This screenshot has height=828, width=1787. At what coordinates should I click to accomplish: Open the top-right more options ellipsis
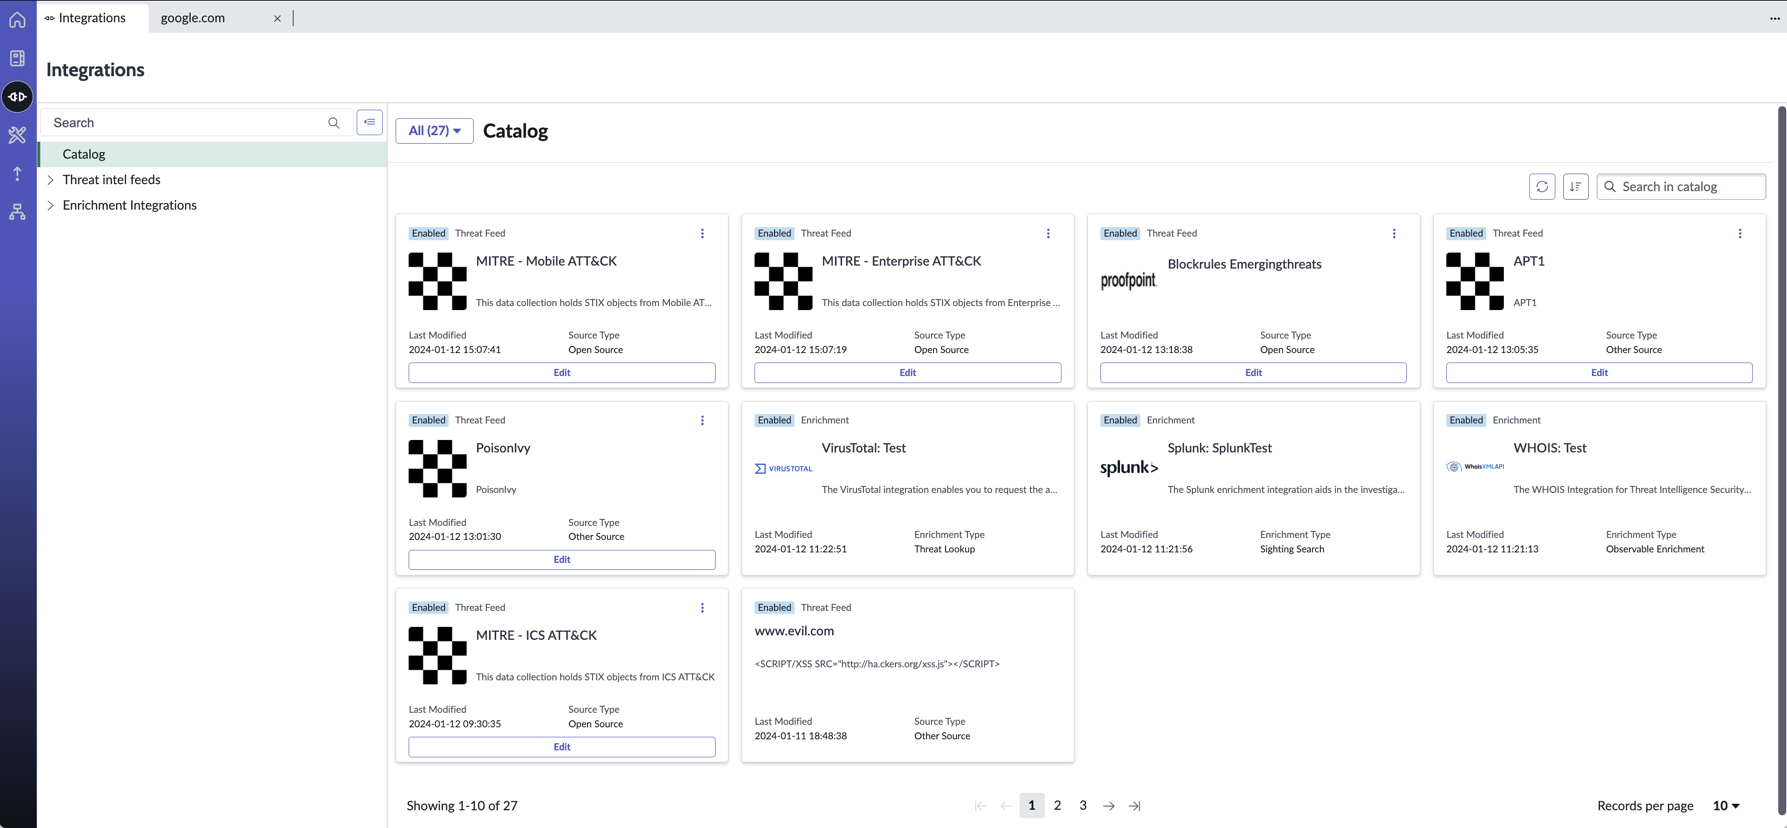click(x=1774, y=18)
